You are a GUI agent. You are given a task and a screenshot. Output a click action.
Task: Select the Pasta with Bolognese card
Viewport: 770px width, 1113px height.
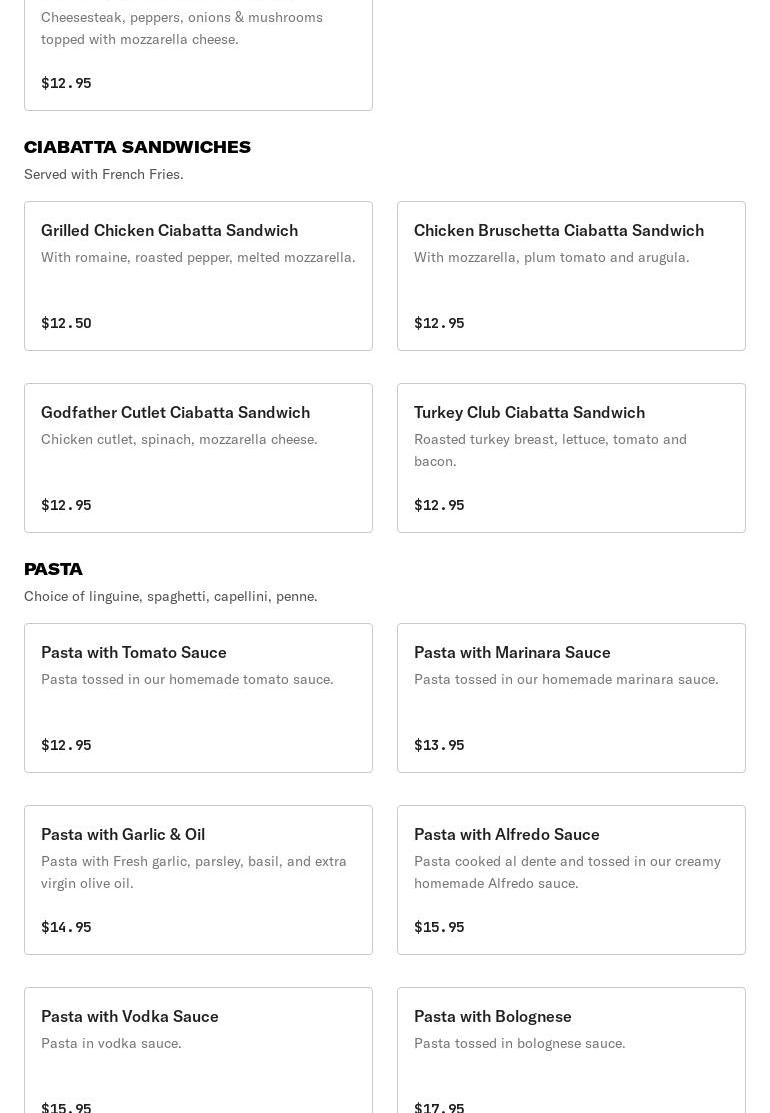point(571,1050)
